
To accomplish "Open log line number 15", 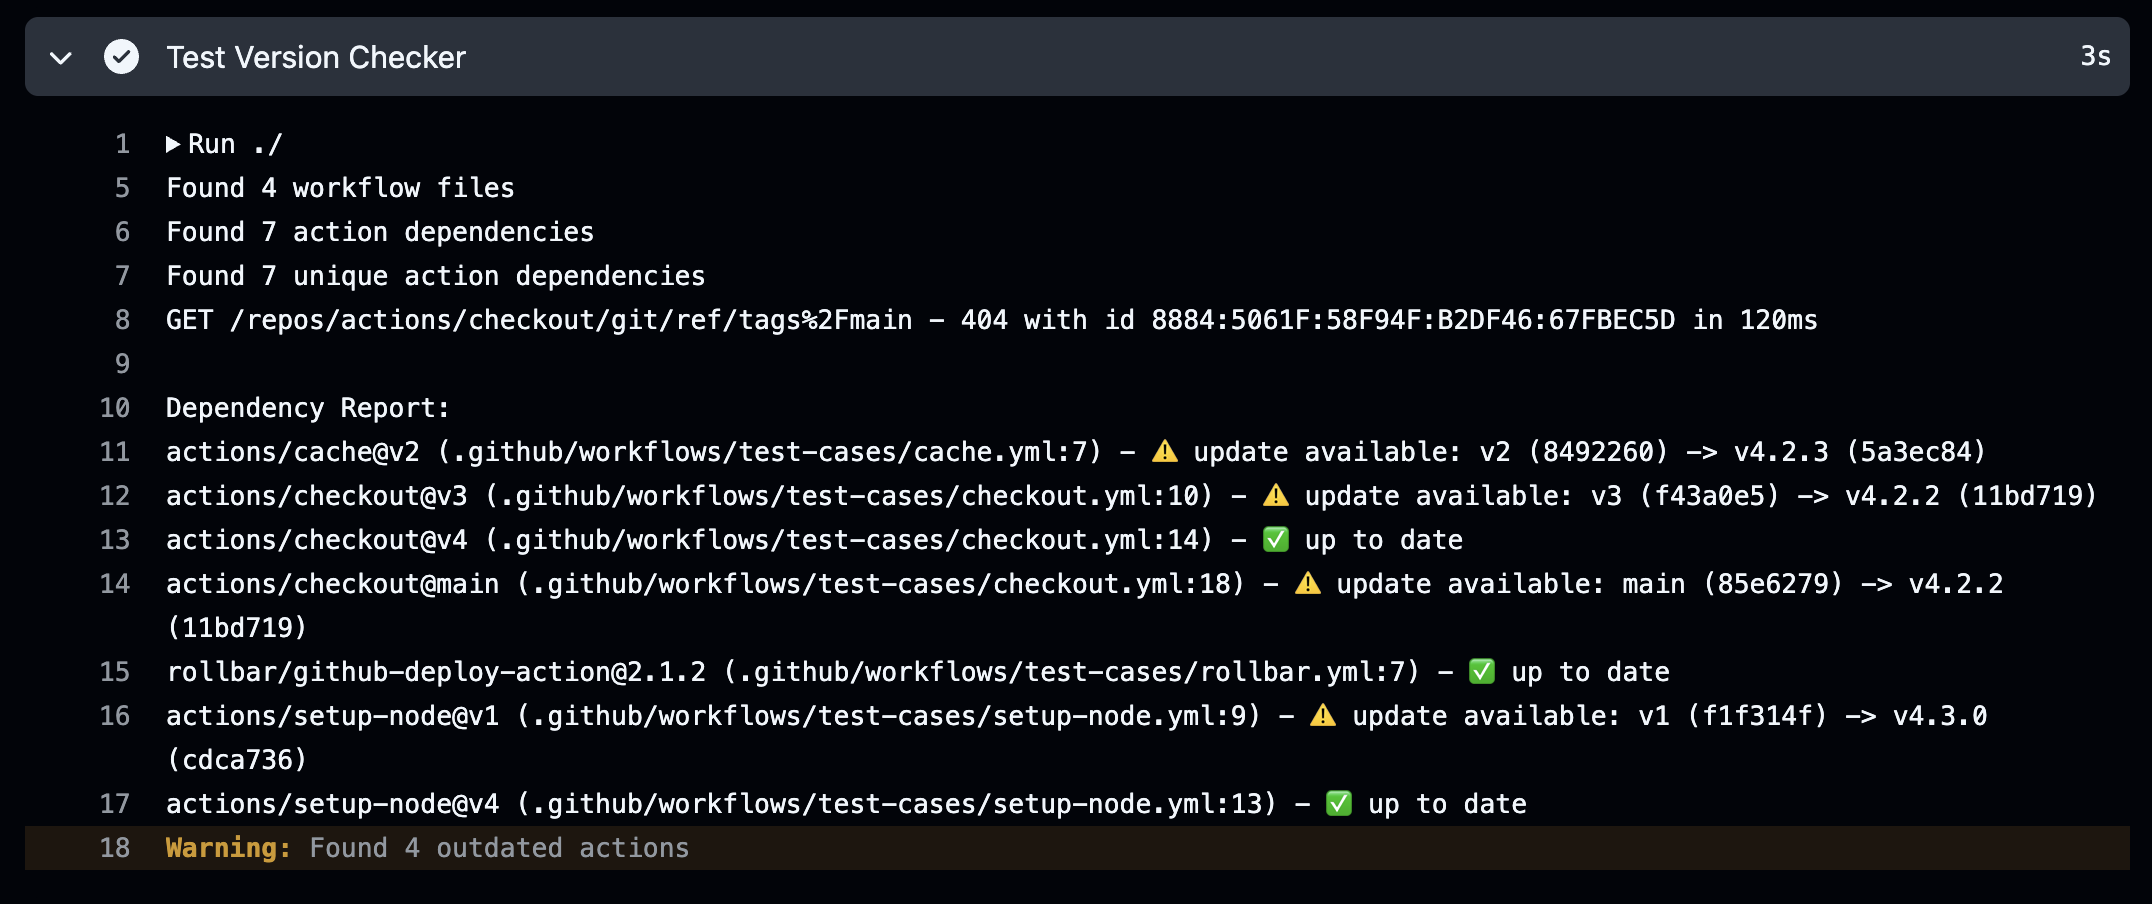I will 115,672.
